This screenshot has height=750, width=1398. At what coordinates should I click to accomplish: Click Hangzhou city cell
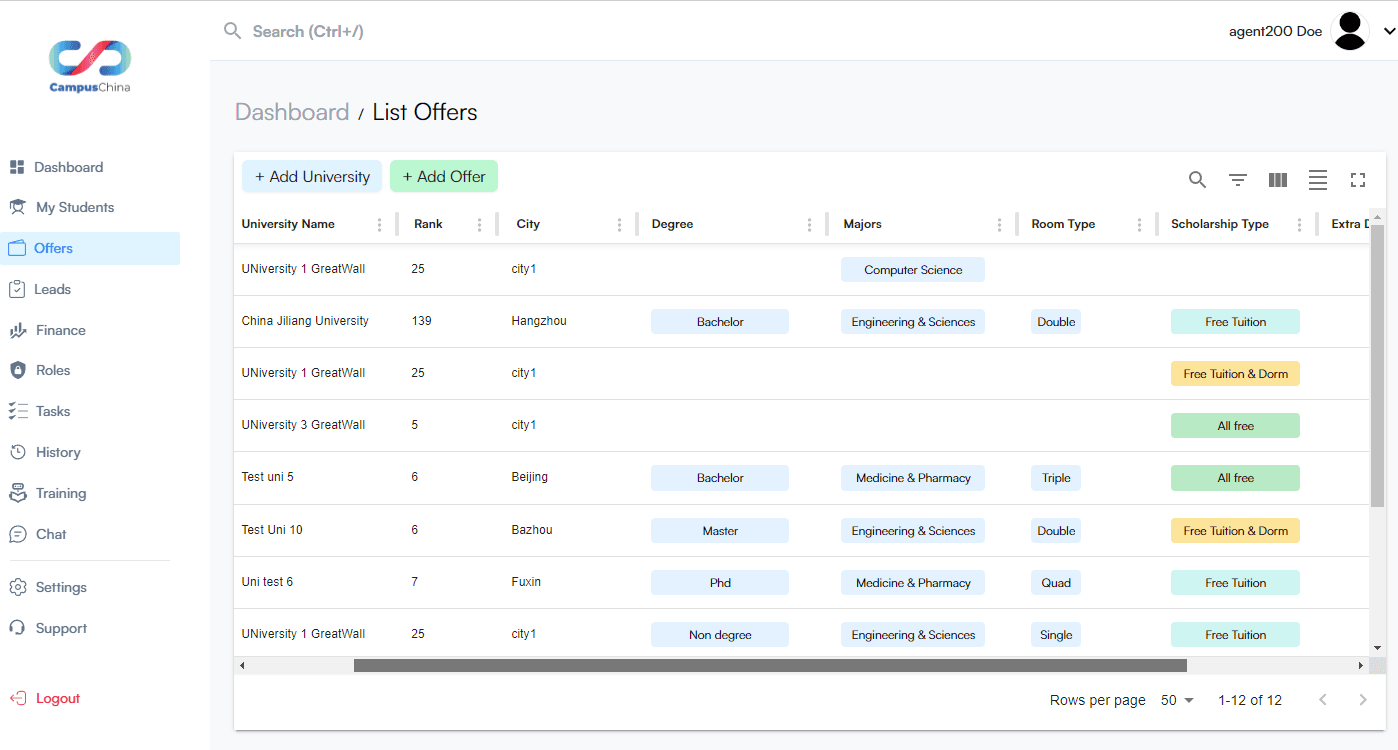pos(539,321)
